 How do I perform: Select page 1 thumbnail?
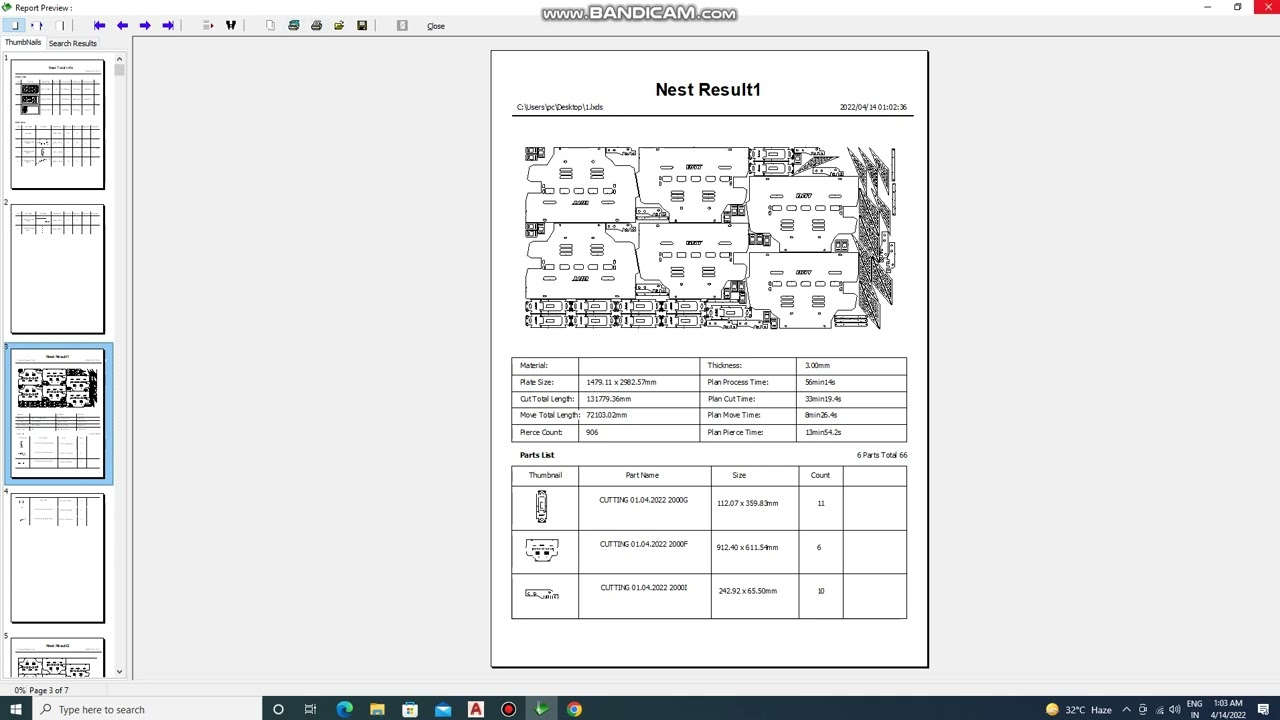57,124
